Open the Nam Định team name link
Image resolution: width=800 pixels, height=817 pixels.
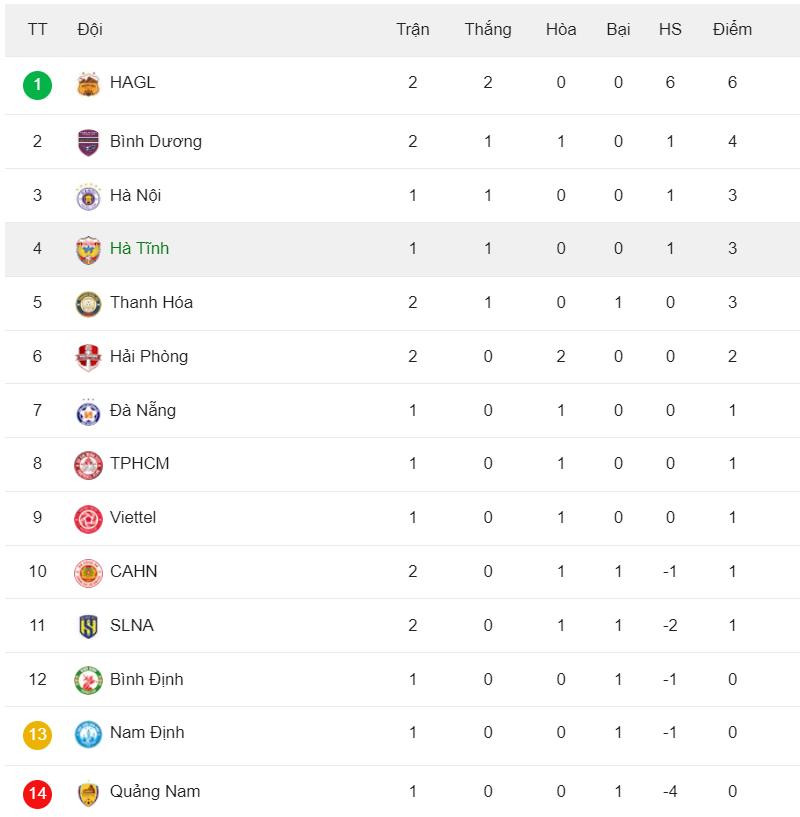coord(147,733)
